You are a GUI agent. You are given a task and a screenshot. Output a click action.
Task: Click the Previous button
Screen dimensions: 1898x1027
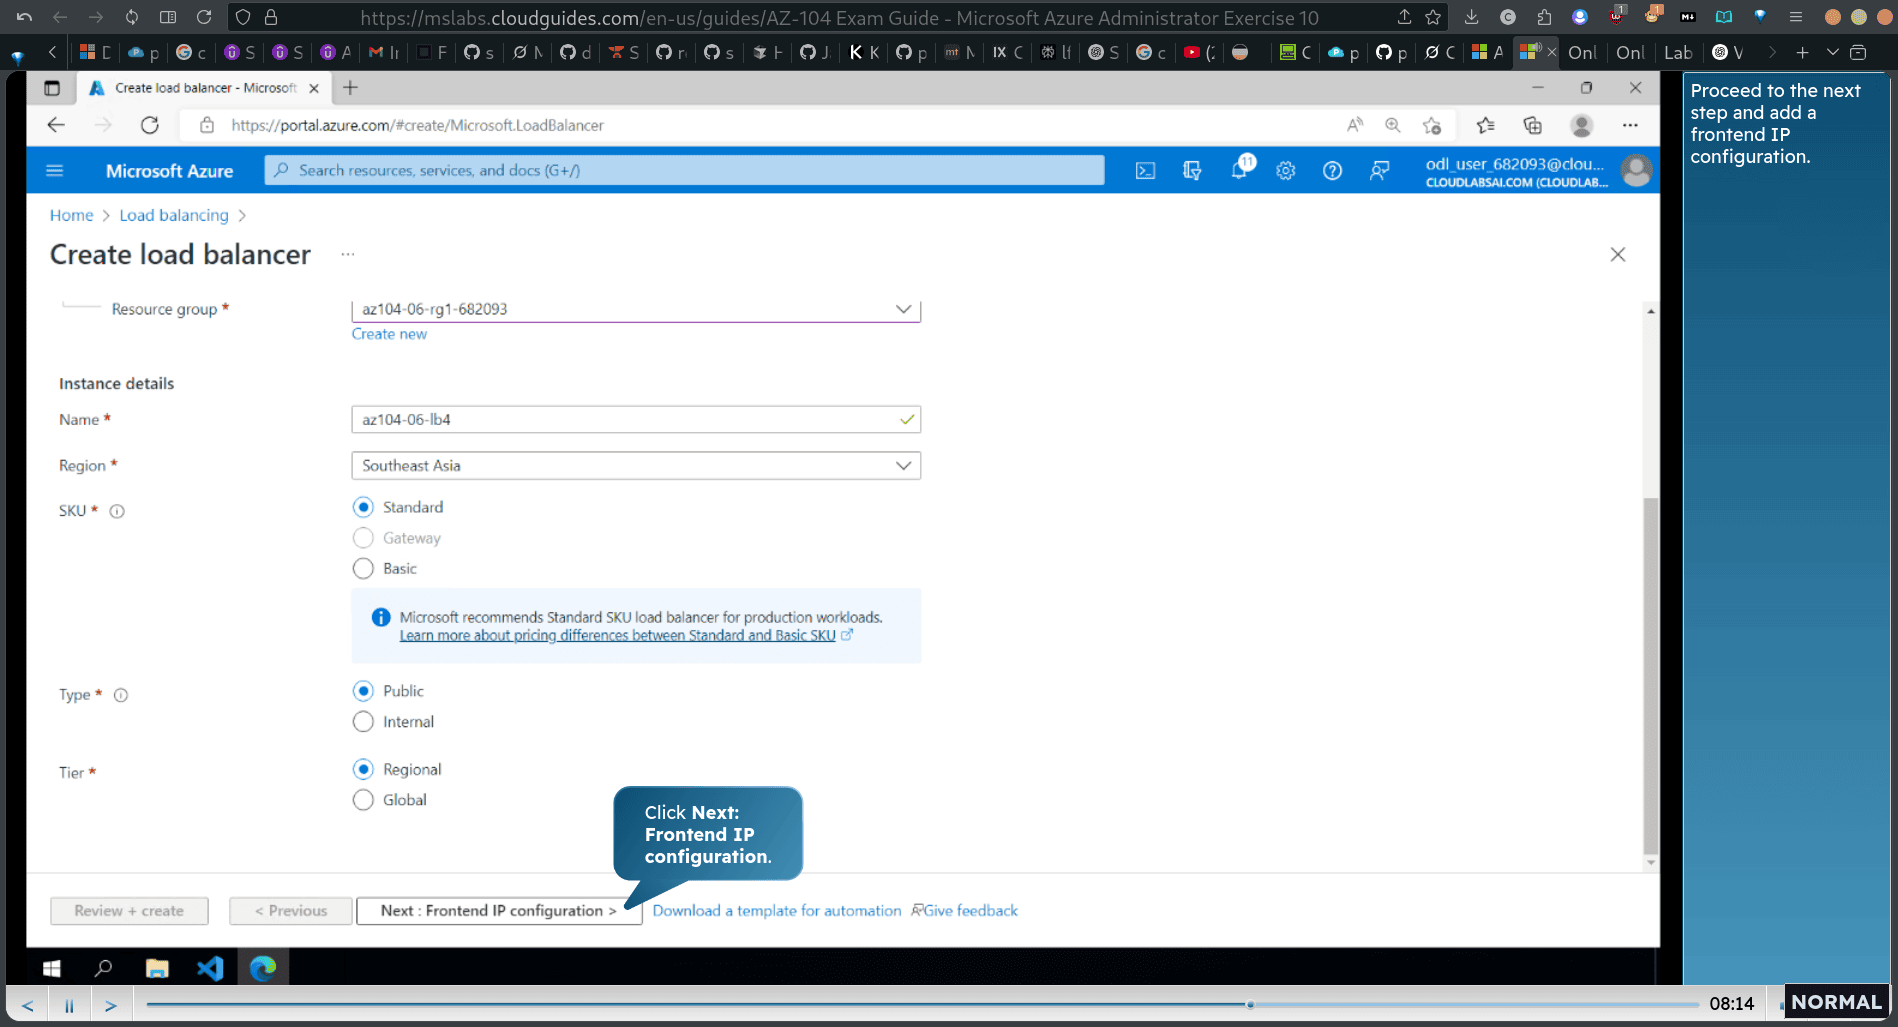290,911
